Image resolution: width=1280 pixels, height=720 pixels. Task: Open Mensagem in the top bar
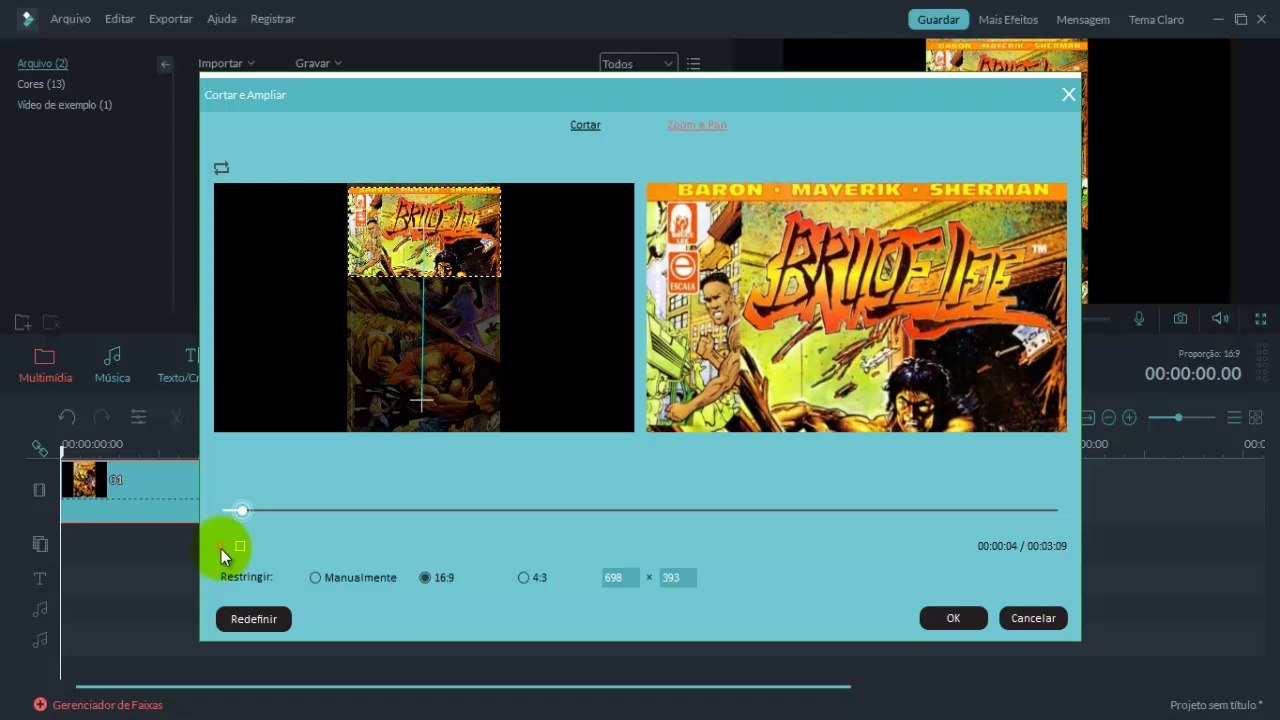pos(1083,19)
